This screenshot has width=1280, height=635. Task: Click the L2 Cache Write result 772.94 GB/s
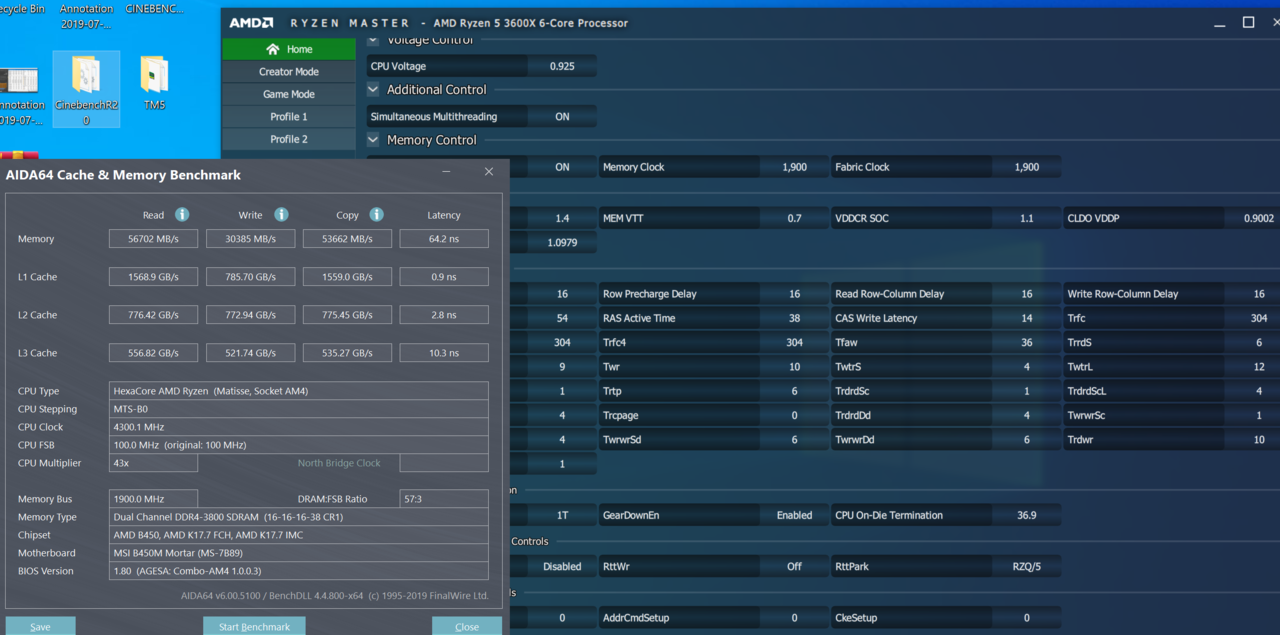250,315
